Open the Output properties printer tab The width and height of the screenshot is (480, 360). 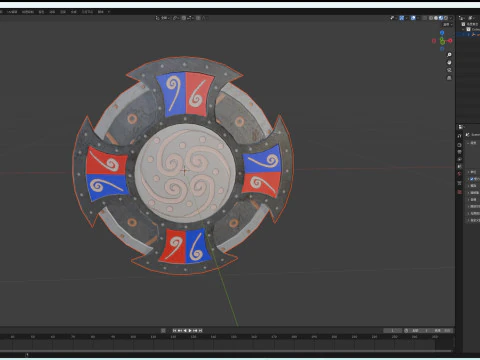[460, 152]
